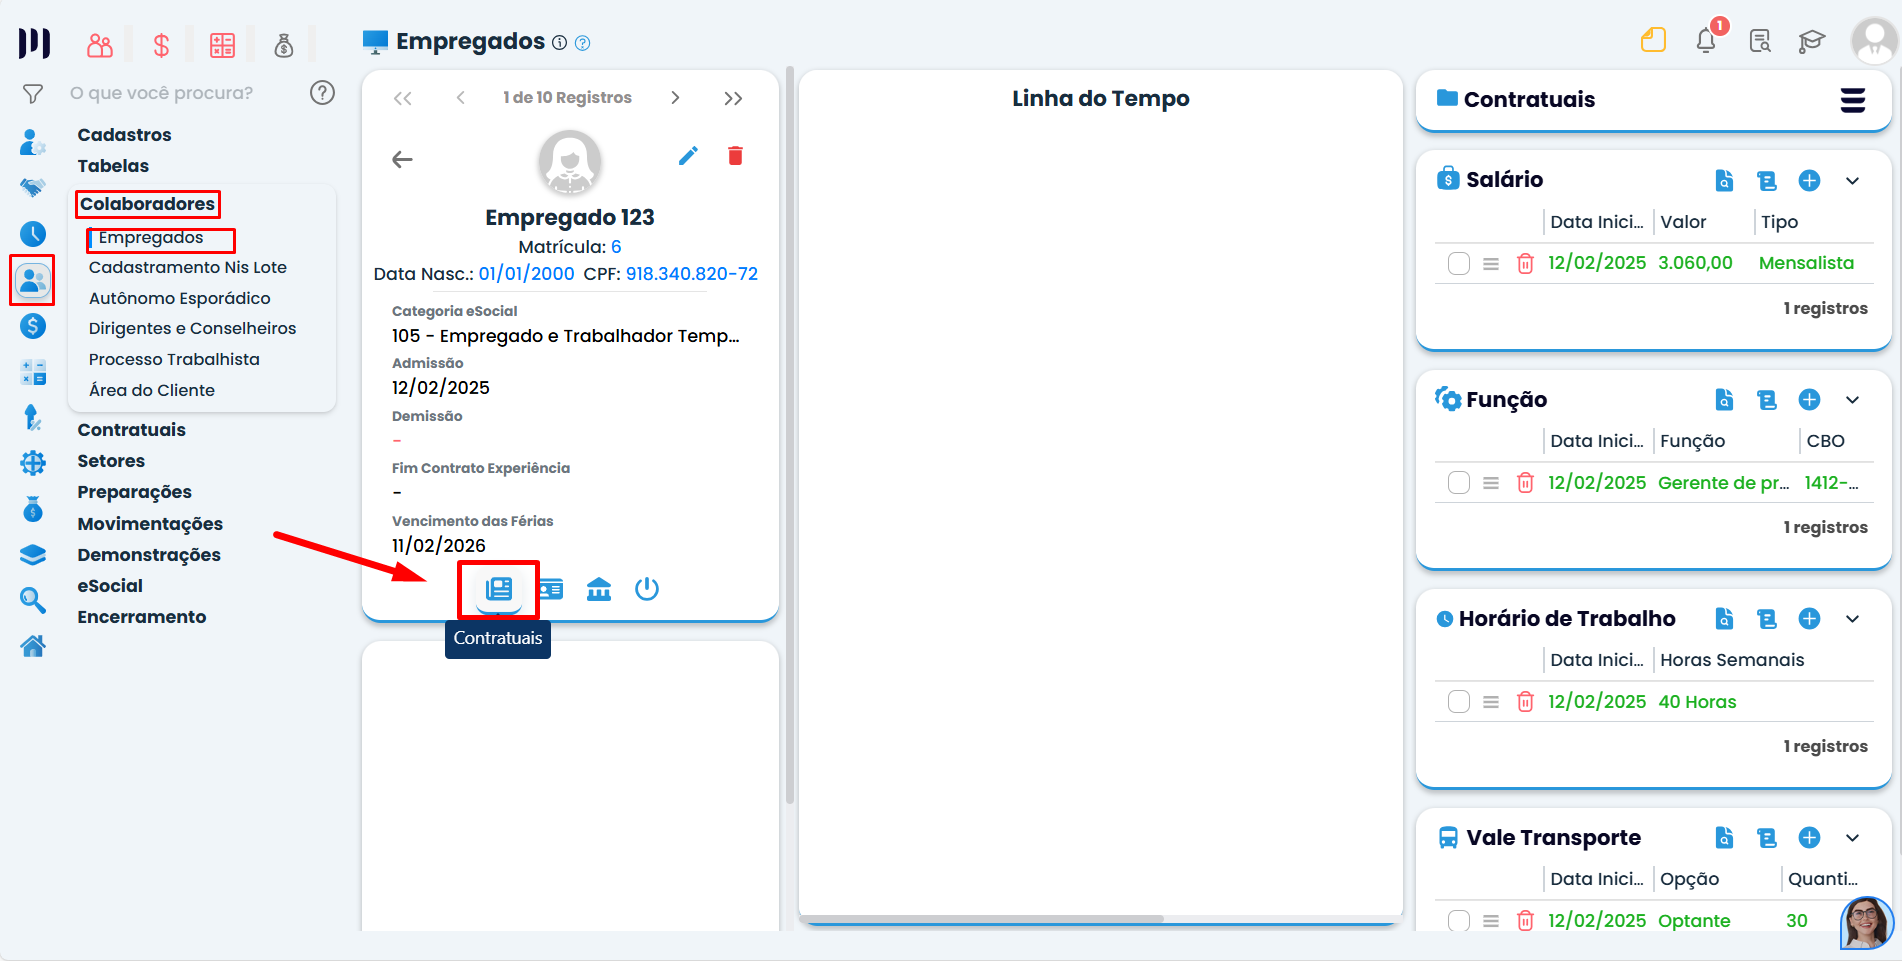This screenshot has height=961, width=1902.
Task: Open the gear settings icon in sidebar
Action: [33, 463]
